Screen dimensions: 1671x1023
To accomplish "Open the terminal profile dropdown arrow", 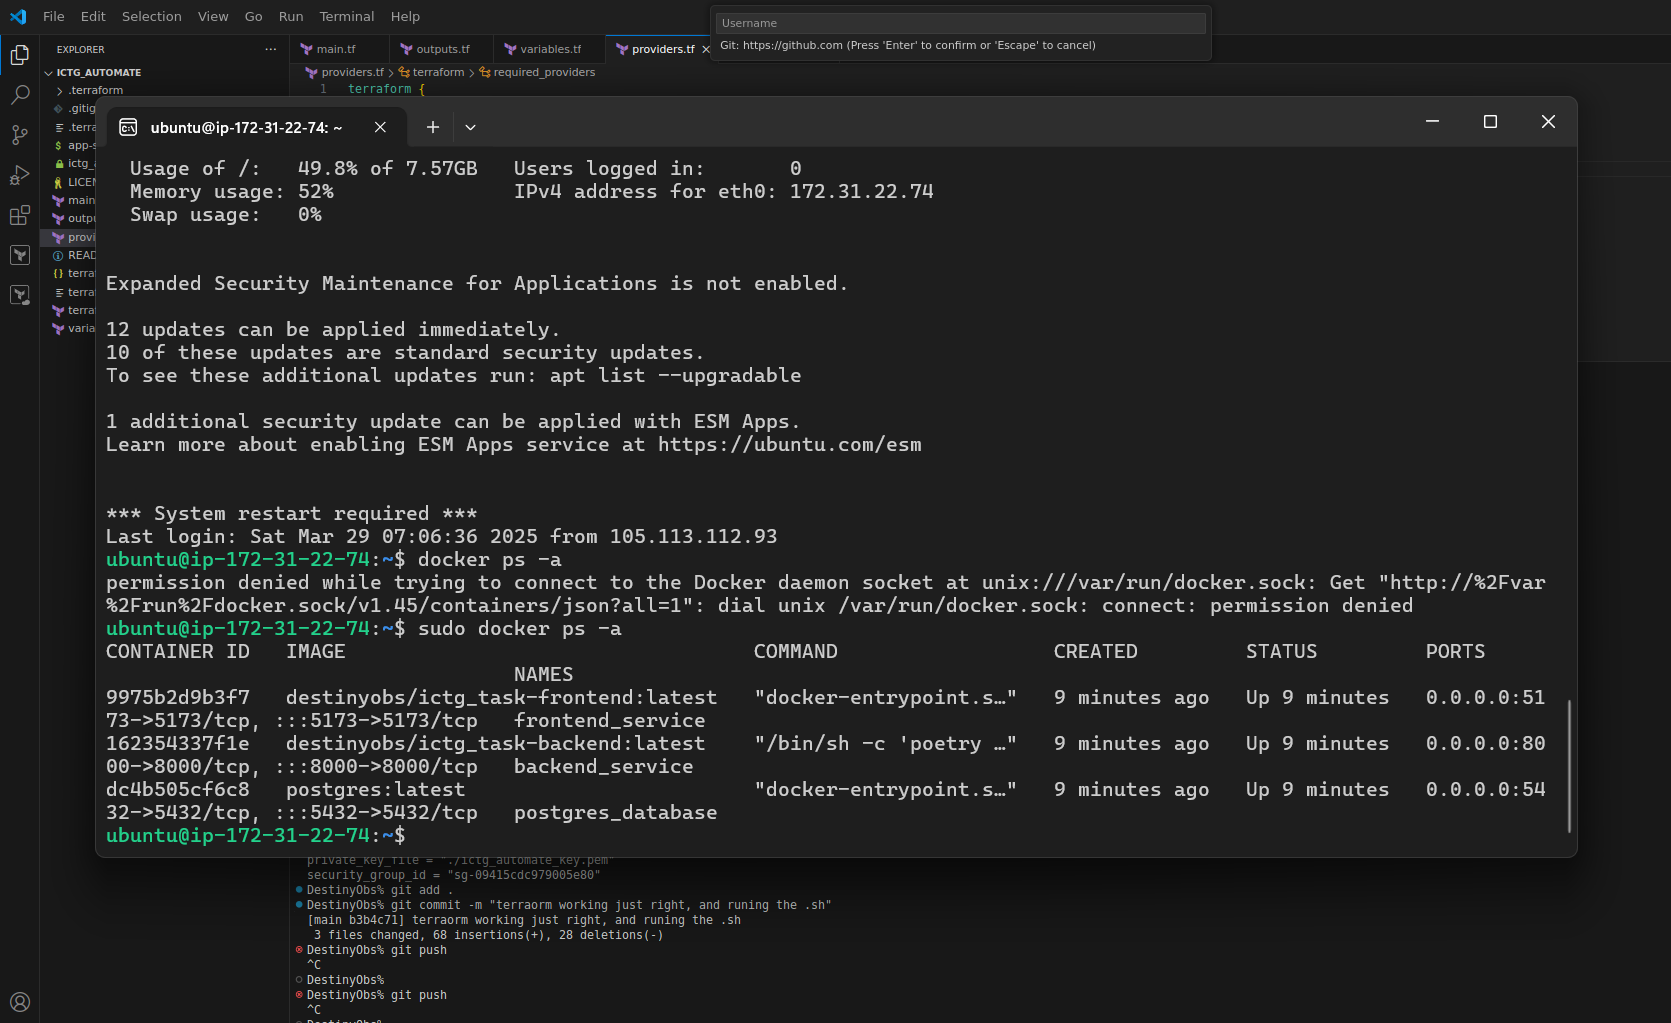I will [x=470, y=127].
